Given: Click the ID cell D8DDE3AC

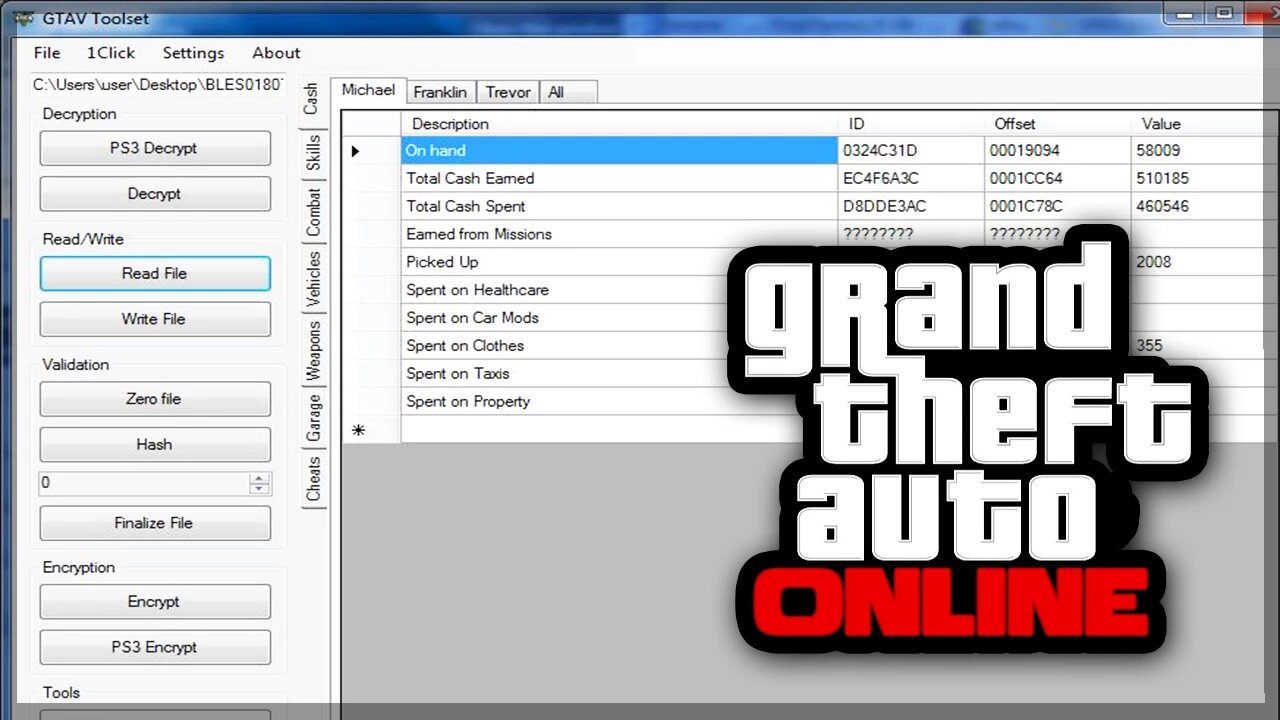Looking at the screenshot, I should [911, 207].
